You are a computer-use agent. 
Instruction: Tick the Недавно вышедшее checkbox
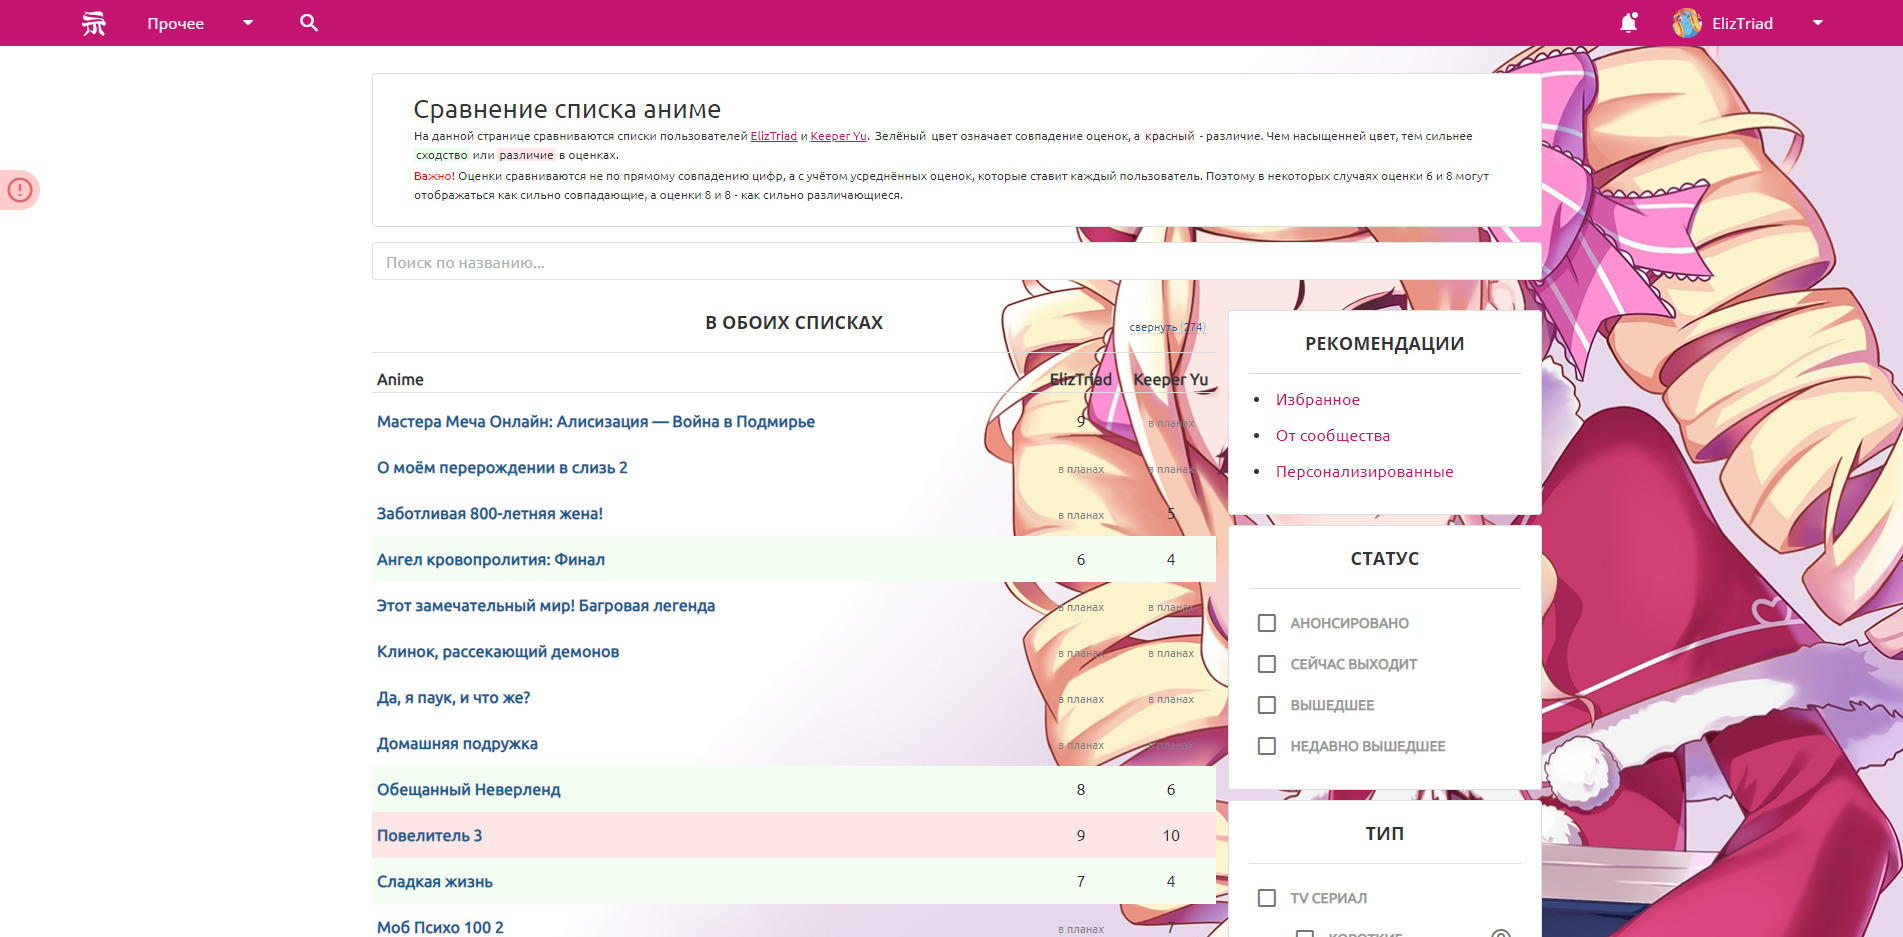click(1267, 746)
